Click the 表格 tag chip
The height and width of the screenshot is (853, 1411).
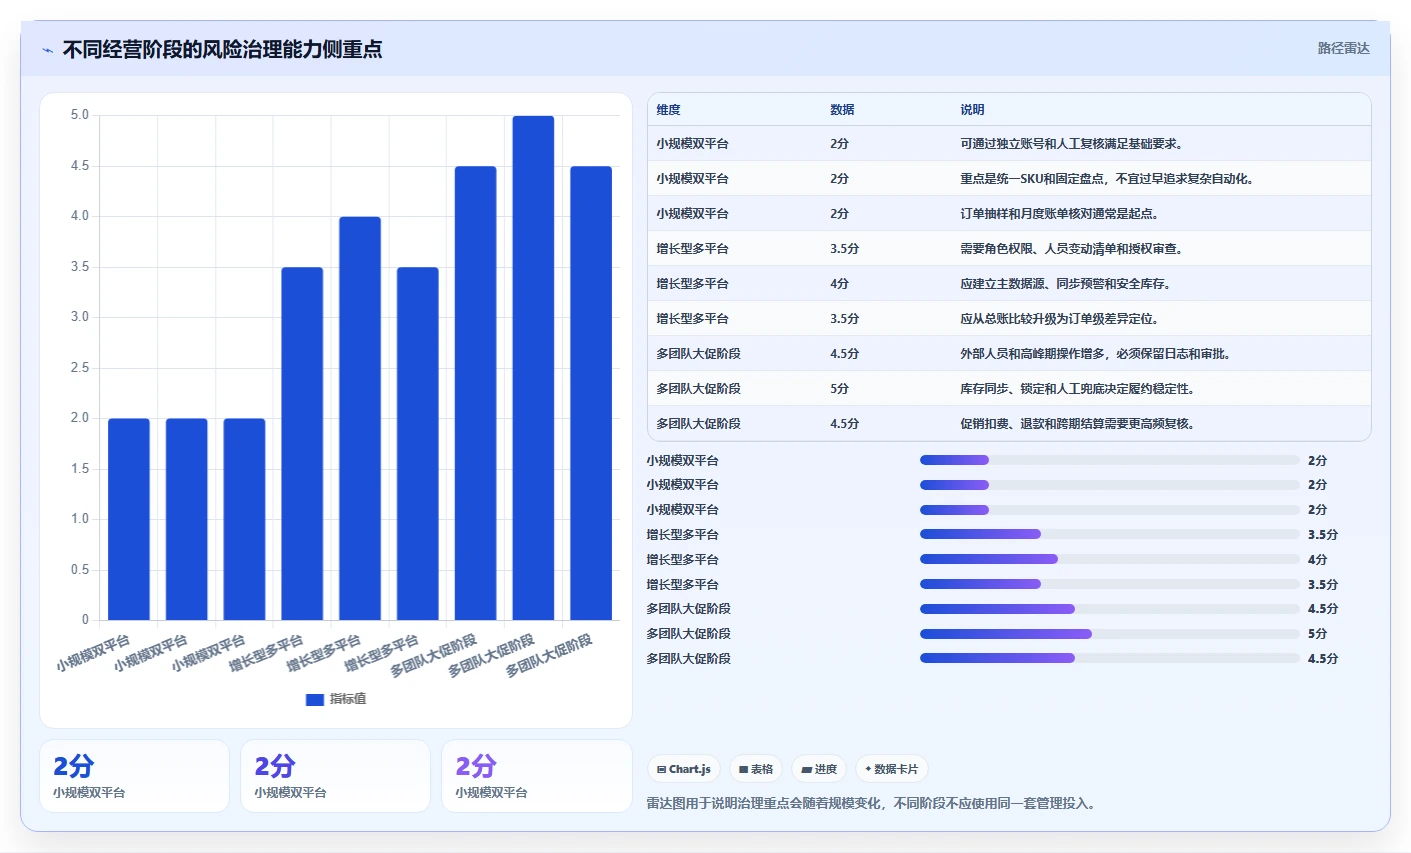[x=756, y=769]
